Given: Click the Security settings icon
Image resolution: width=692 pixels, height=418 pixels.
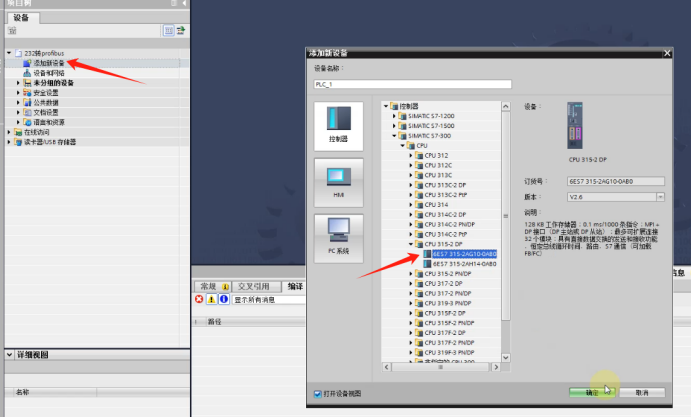Looking at the screenshot, I should click(27, 93).
